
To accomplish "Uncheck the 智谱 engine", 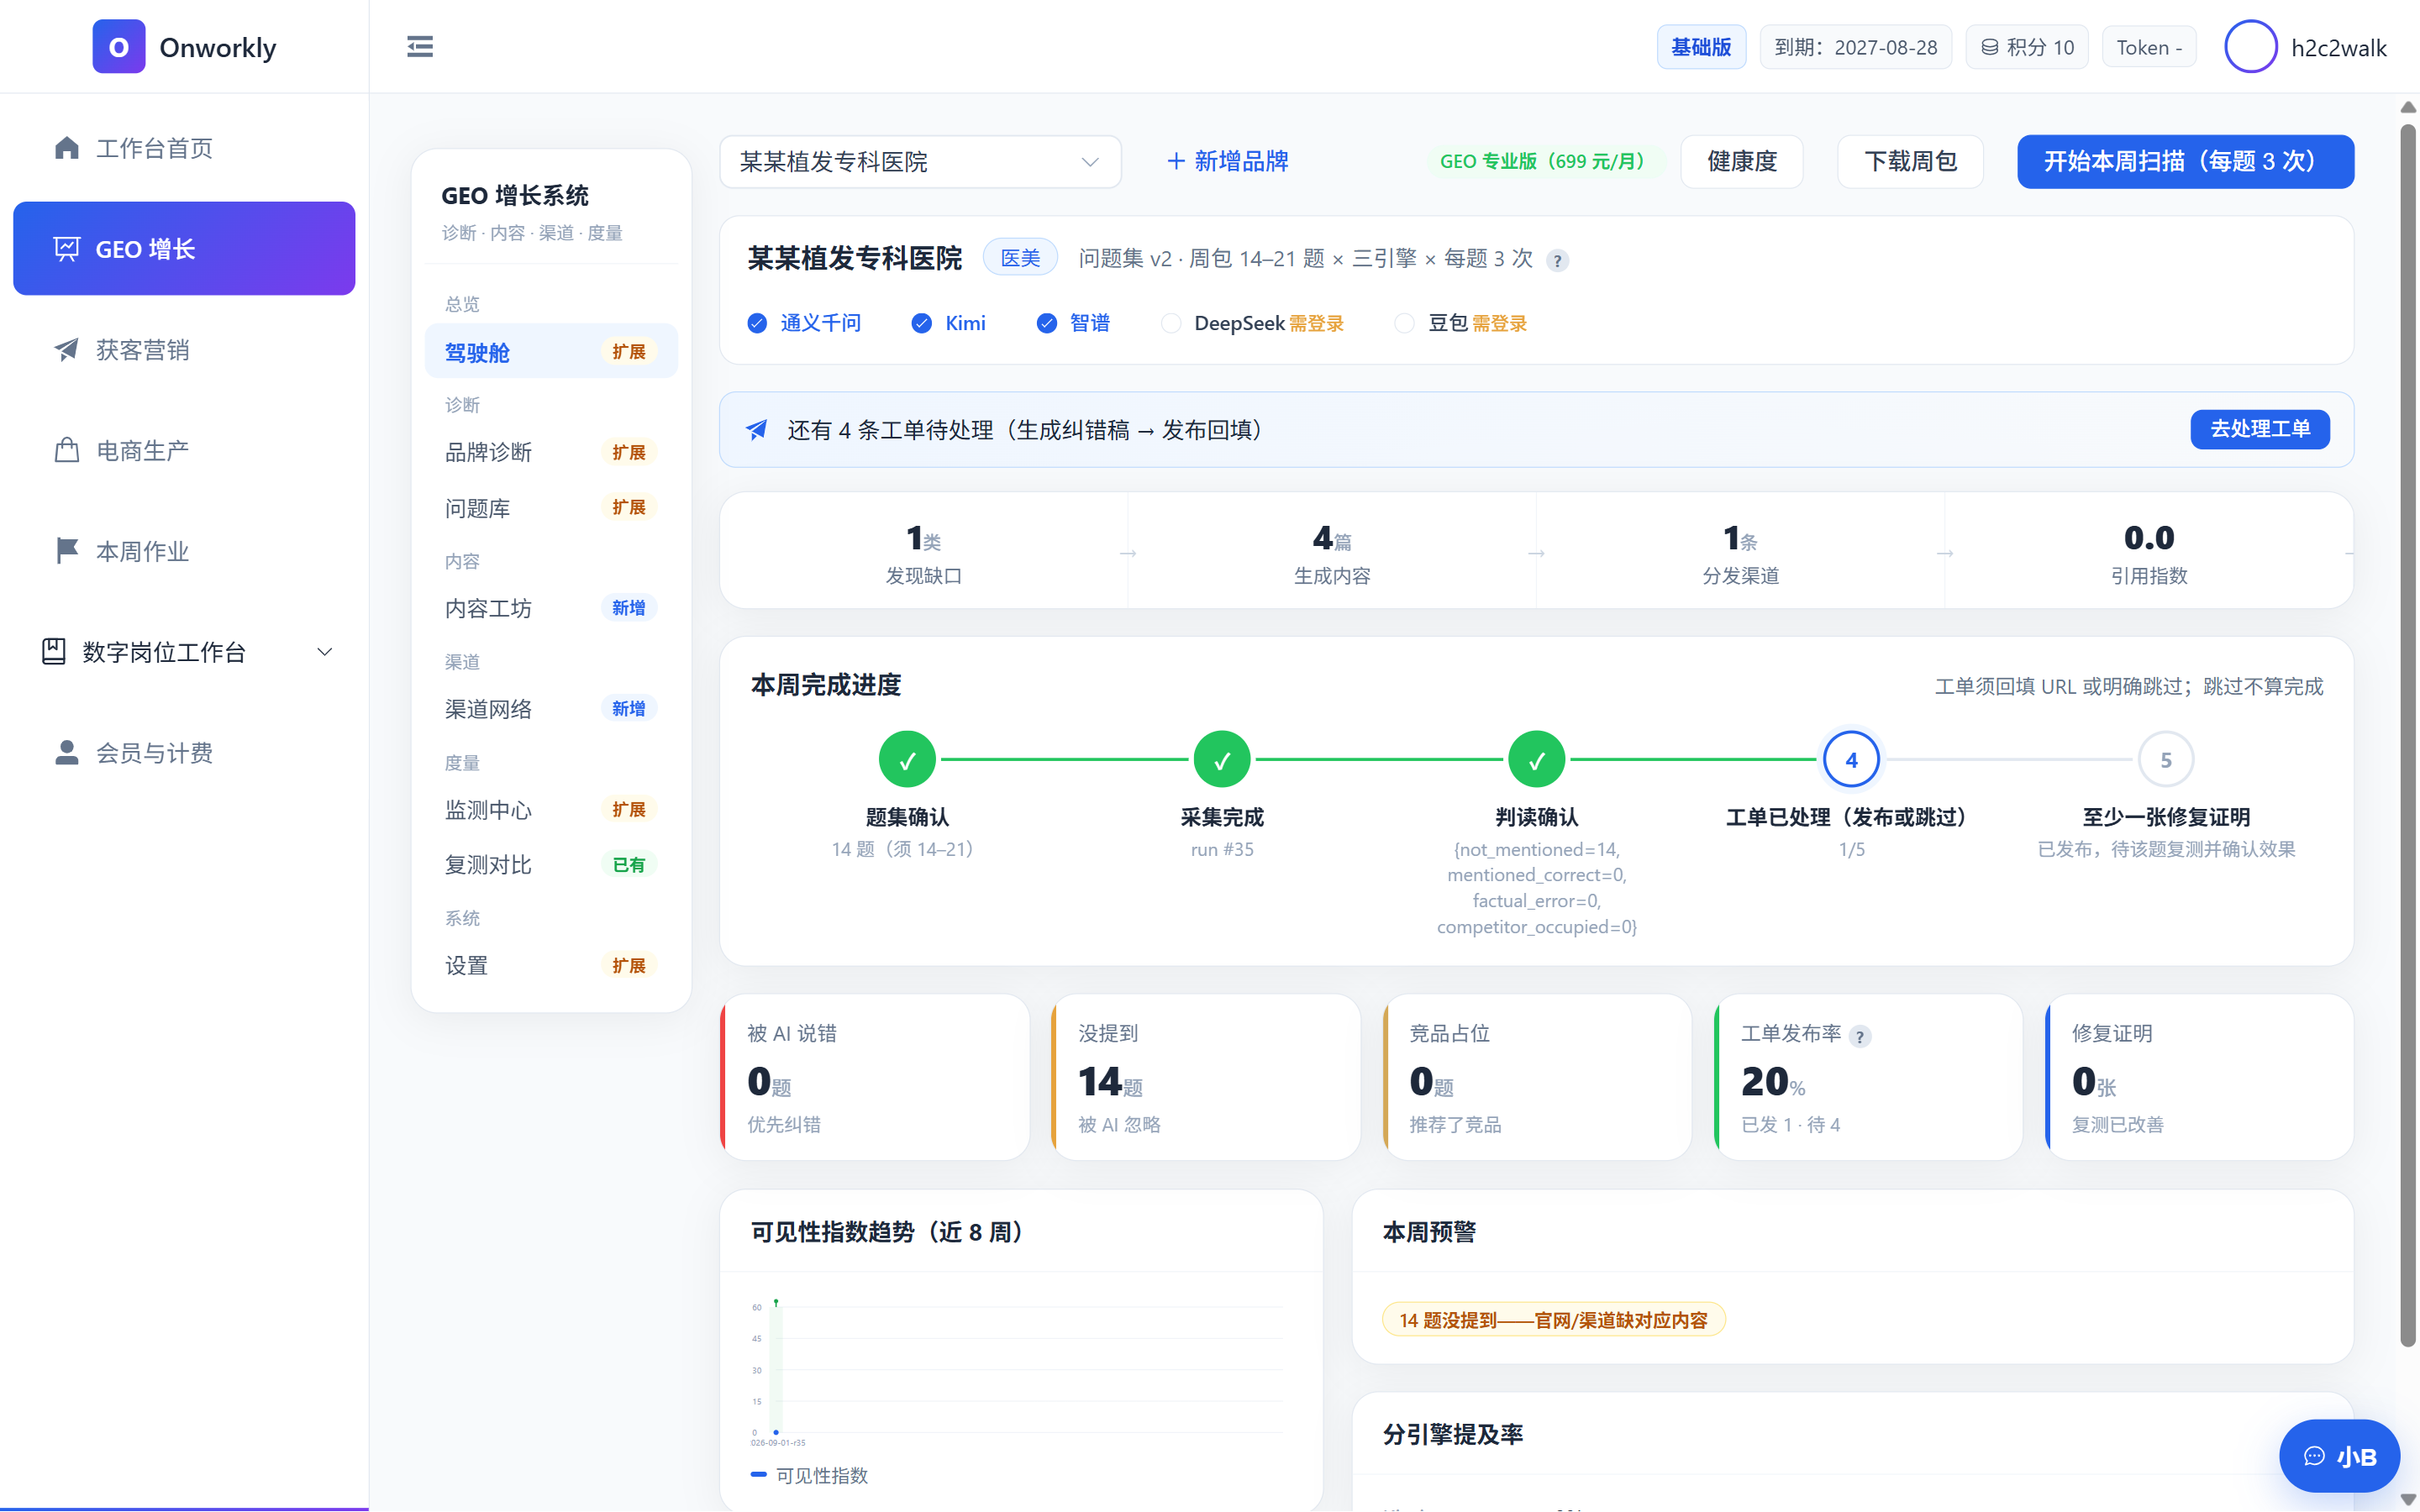I will (1046, 323).
